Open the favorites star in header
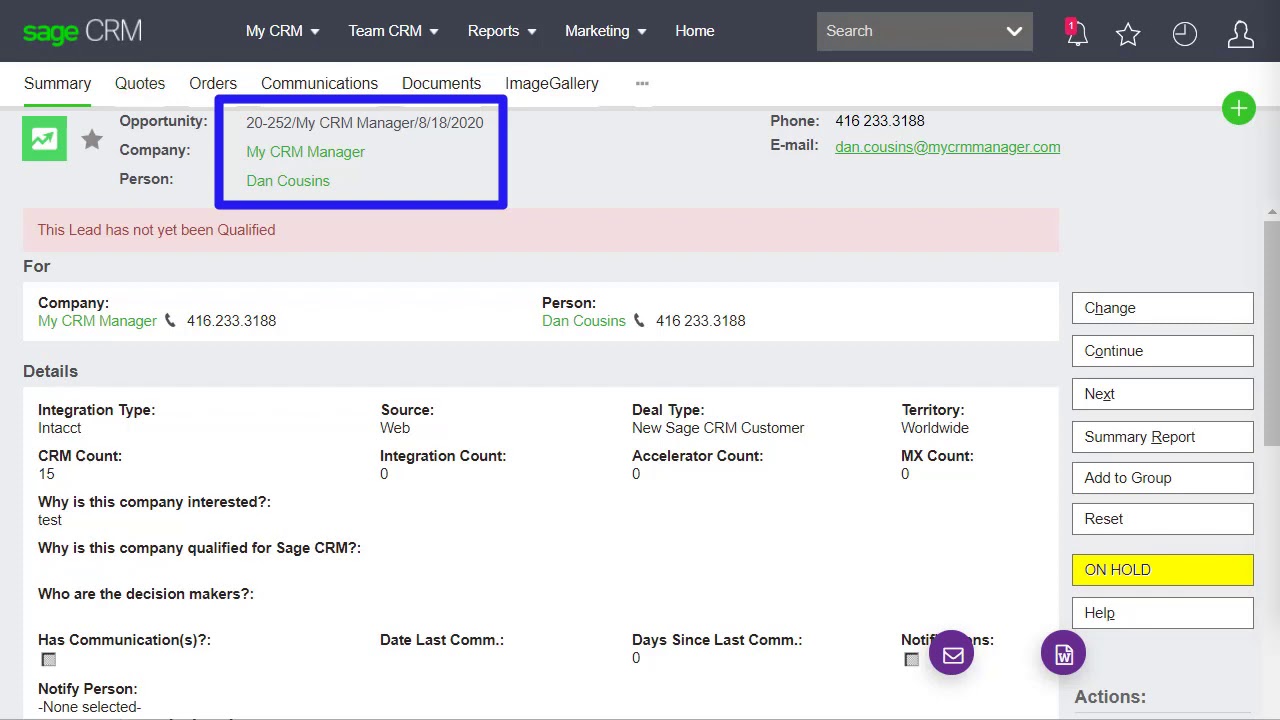Image resolution: width=1280 pixels, height=720 pixels. coord(1128,34)
